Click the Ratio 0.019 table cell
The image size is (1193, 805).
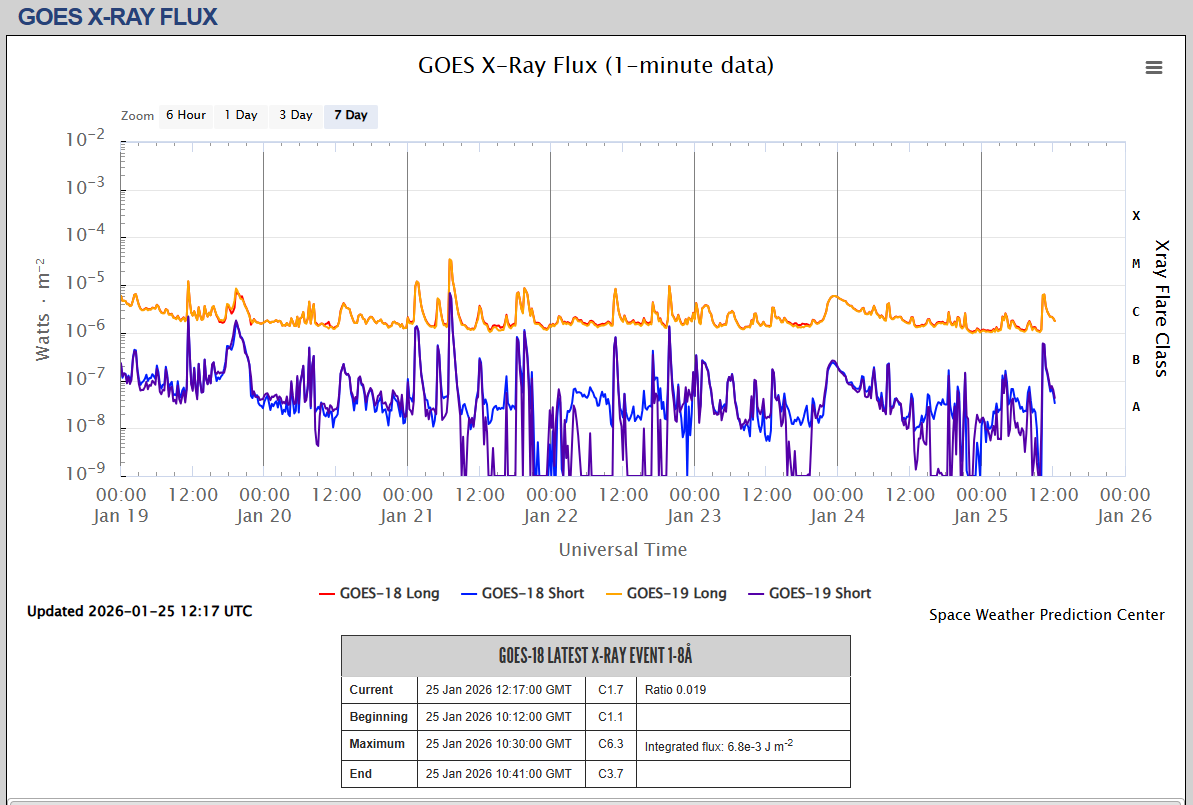coord(675,690)
